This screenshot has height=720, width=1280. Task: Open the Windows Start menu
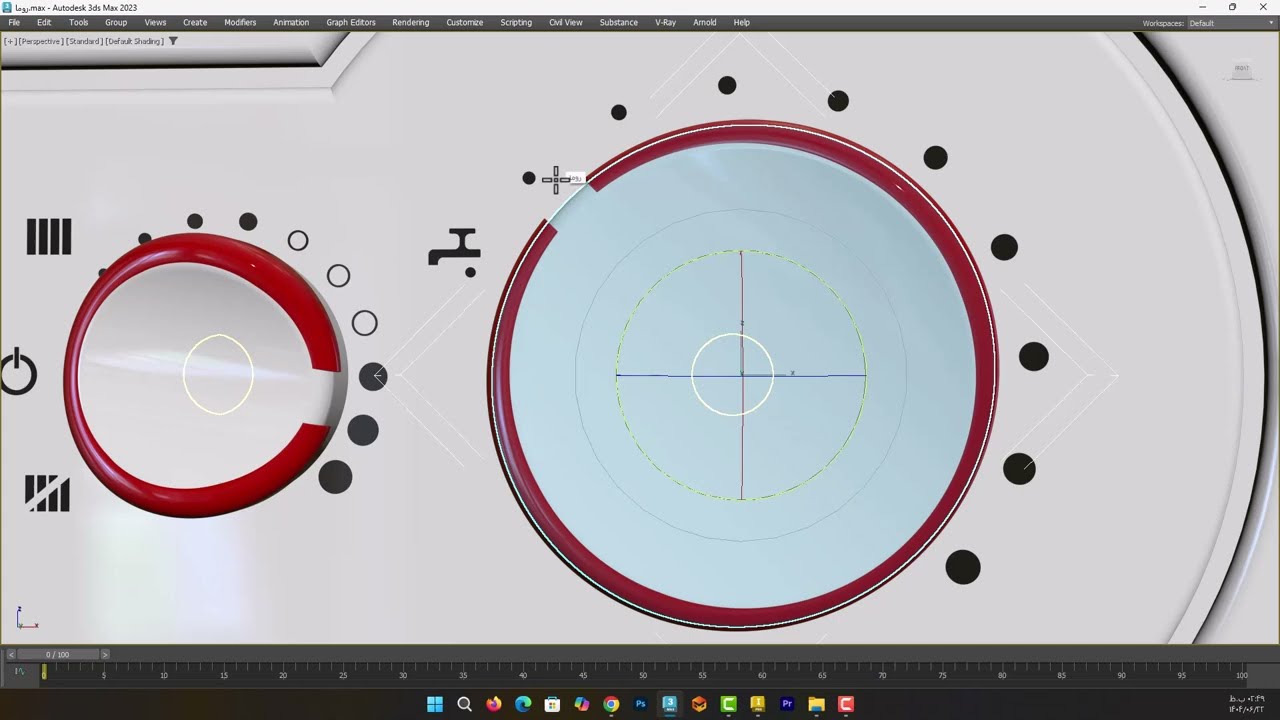[x=435, y=704]
